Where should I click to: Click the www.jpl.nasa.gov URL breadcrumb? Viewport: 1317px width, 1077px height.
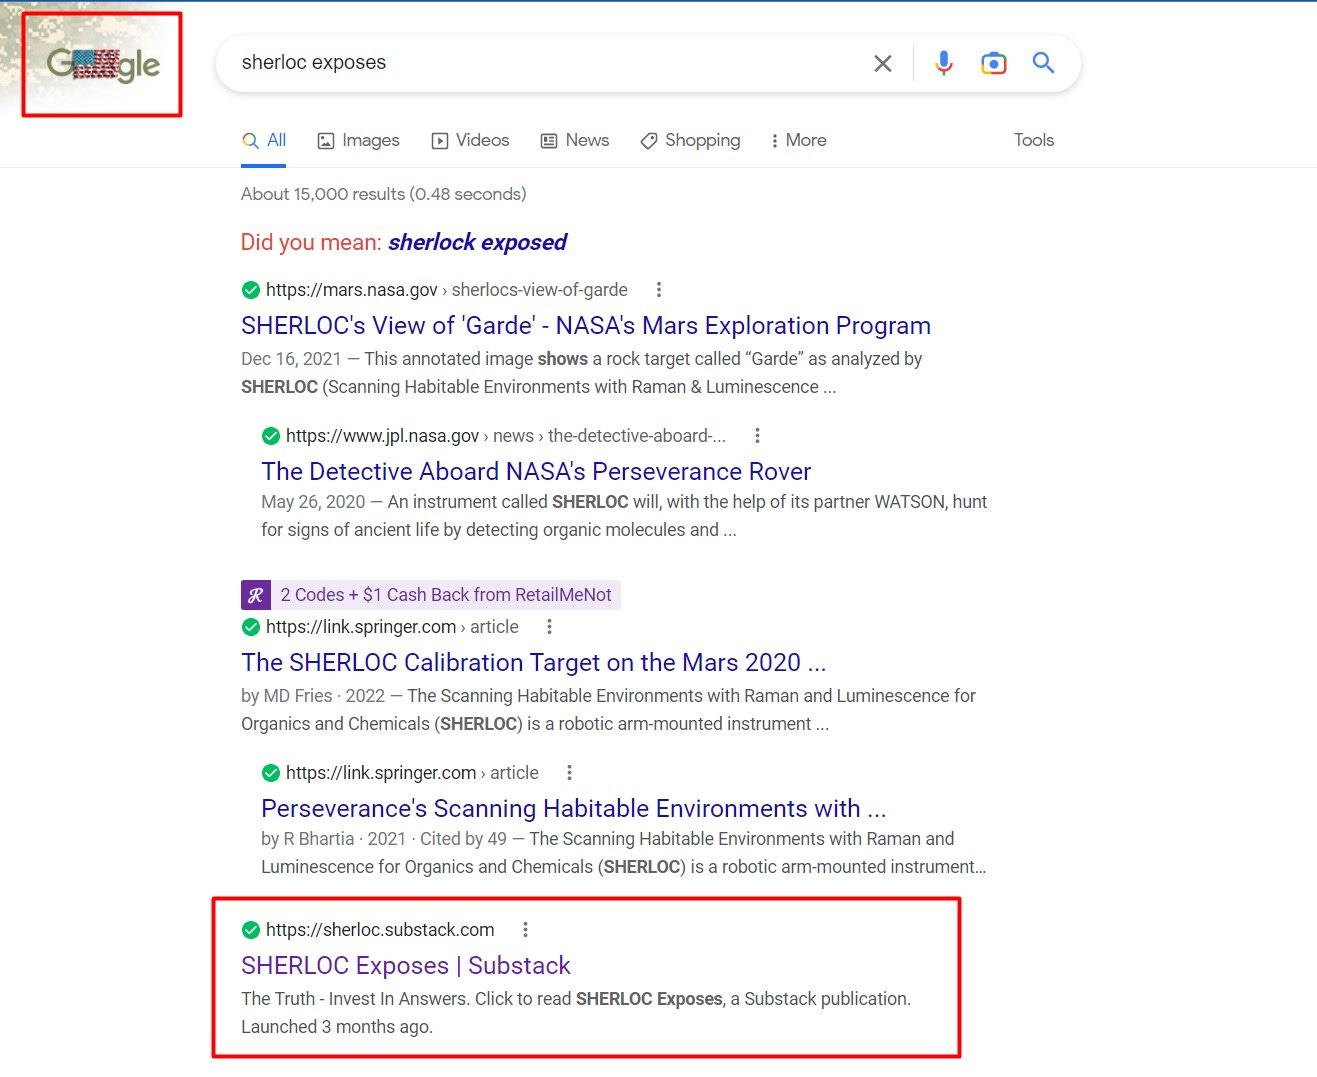tap(506, 436)
